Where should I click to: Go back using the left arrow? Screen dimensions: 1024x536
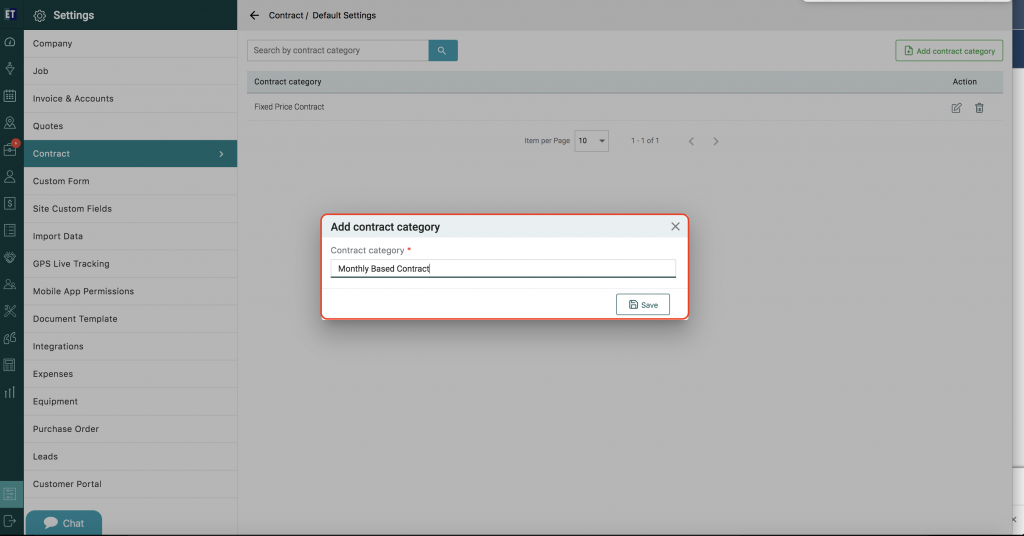tap(254, 15)
